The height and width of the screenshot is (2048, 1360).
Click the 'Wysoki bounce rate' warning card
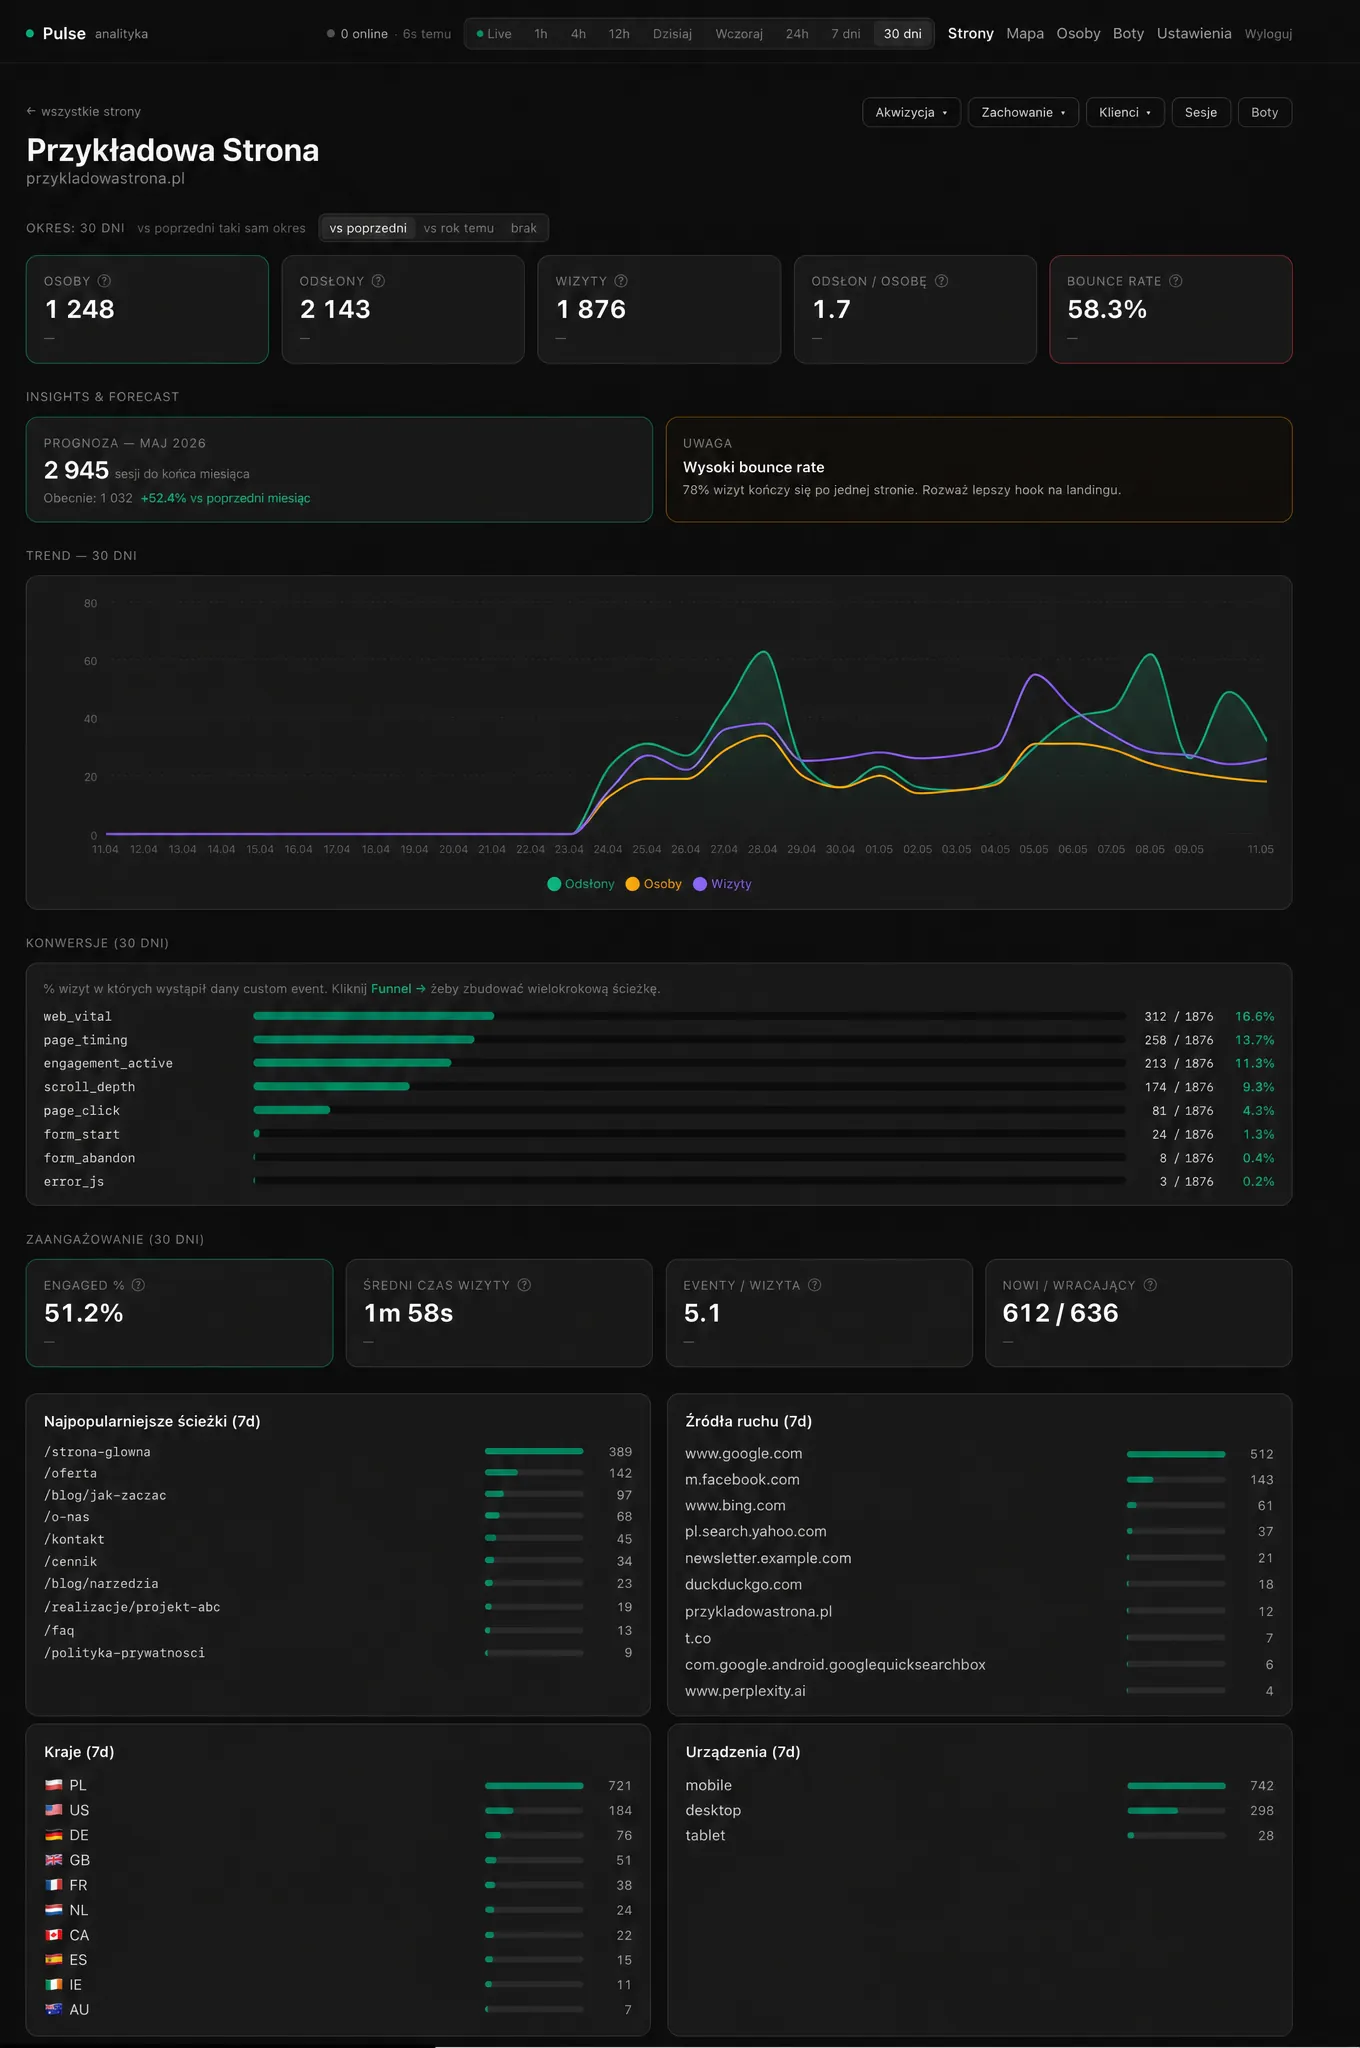tap(979, 469)
